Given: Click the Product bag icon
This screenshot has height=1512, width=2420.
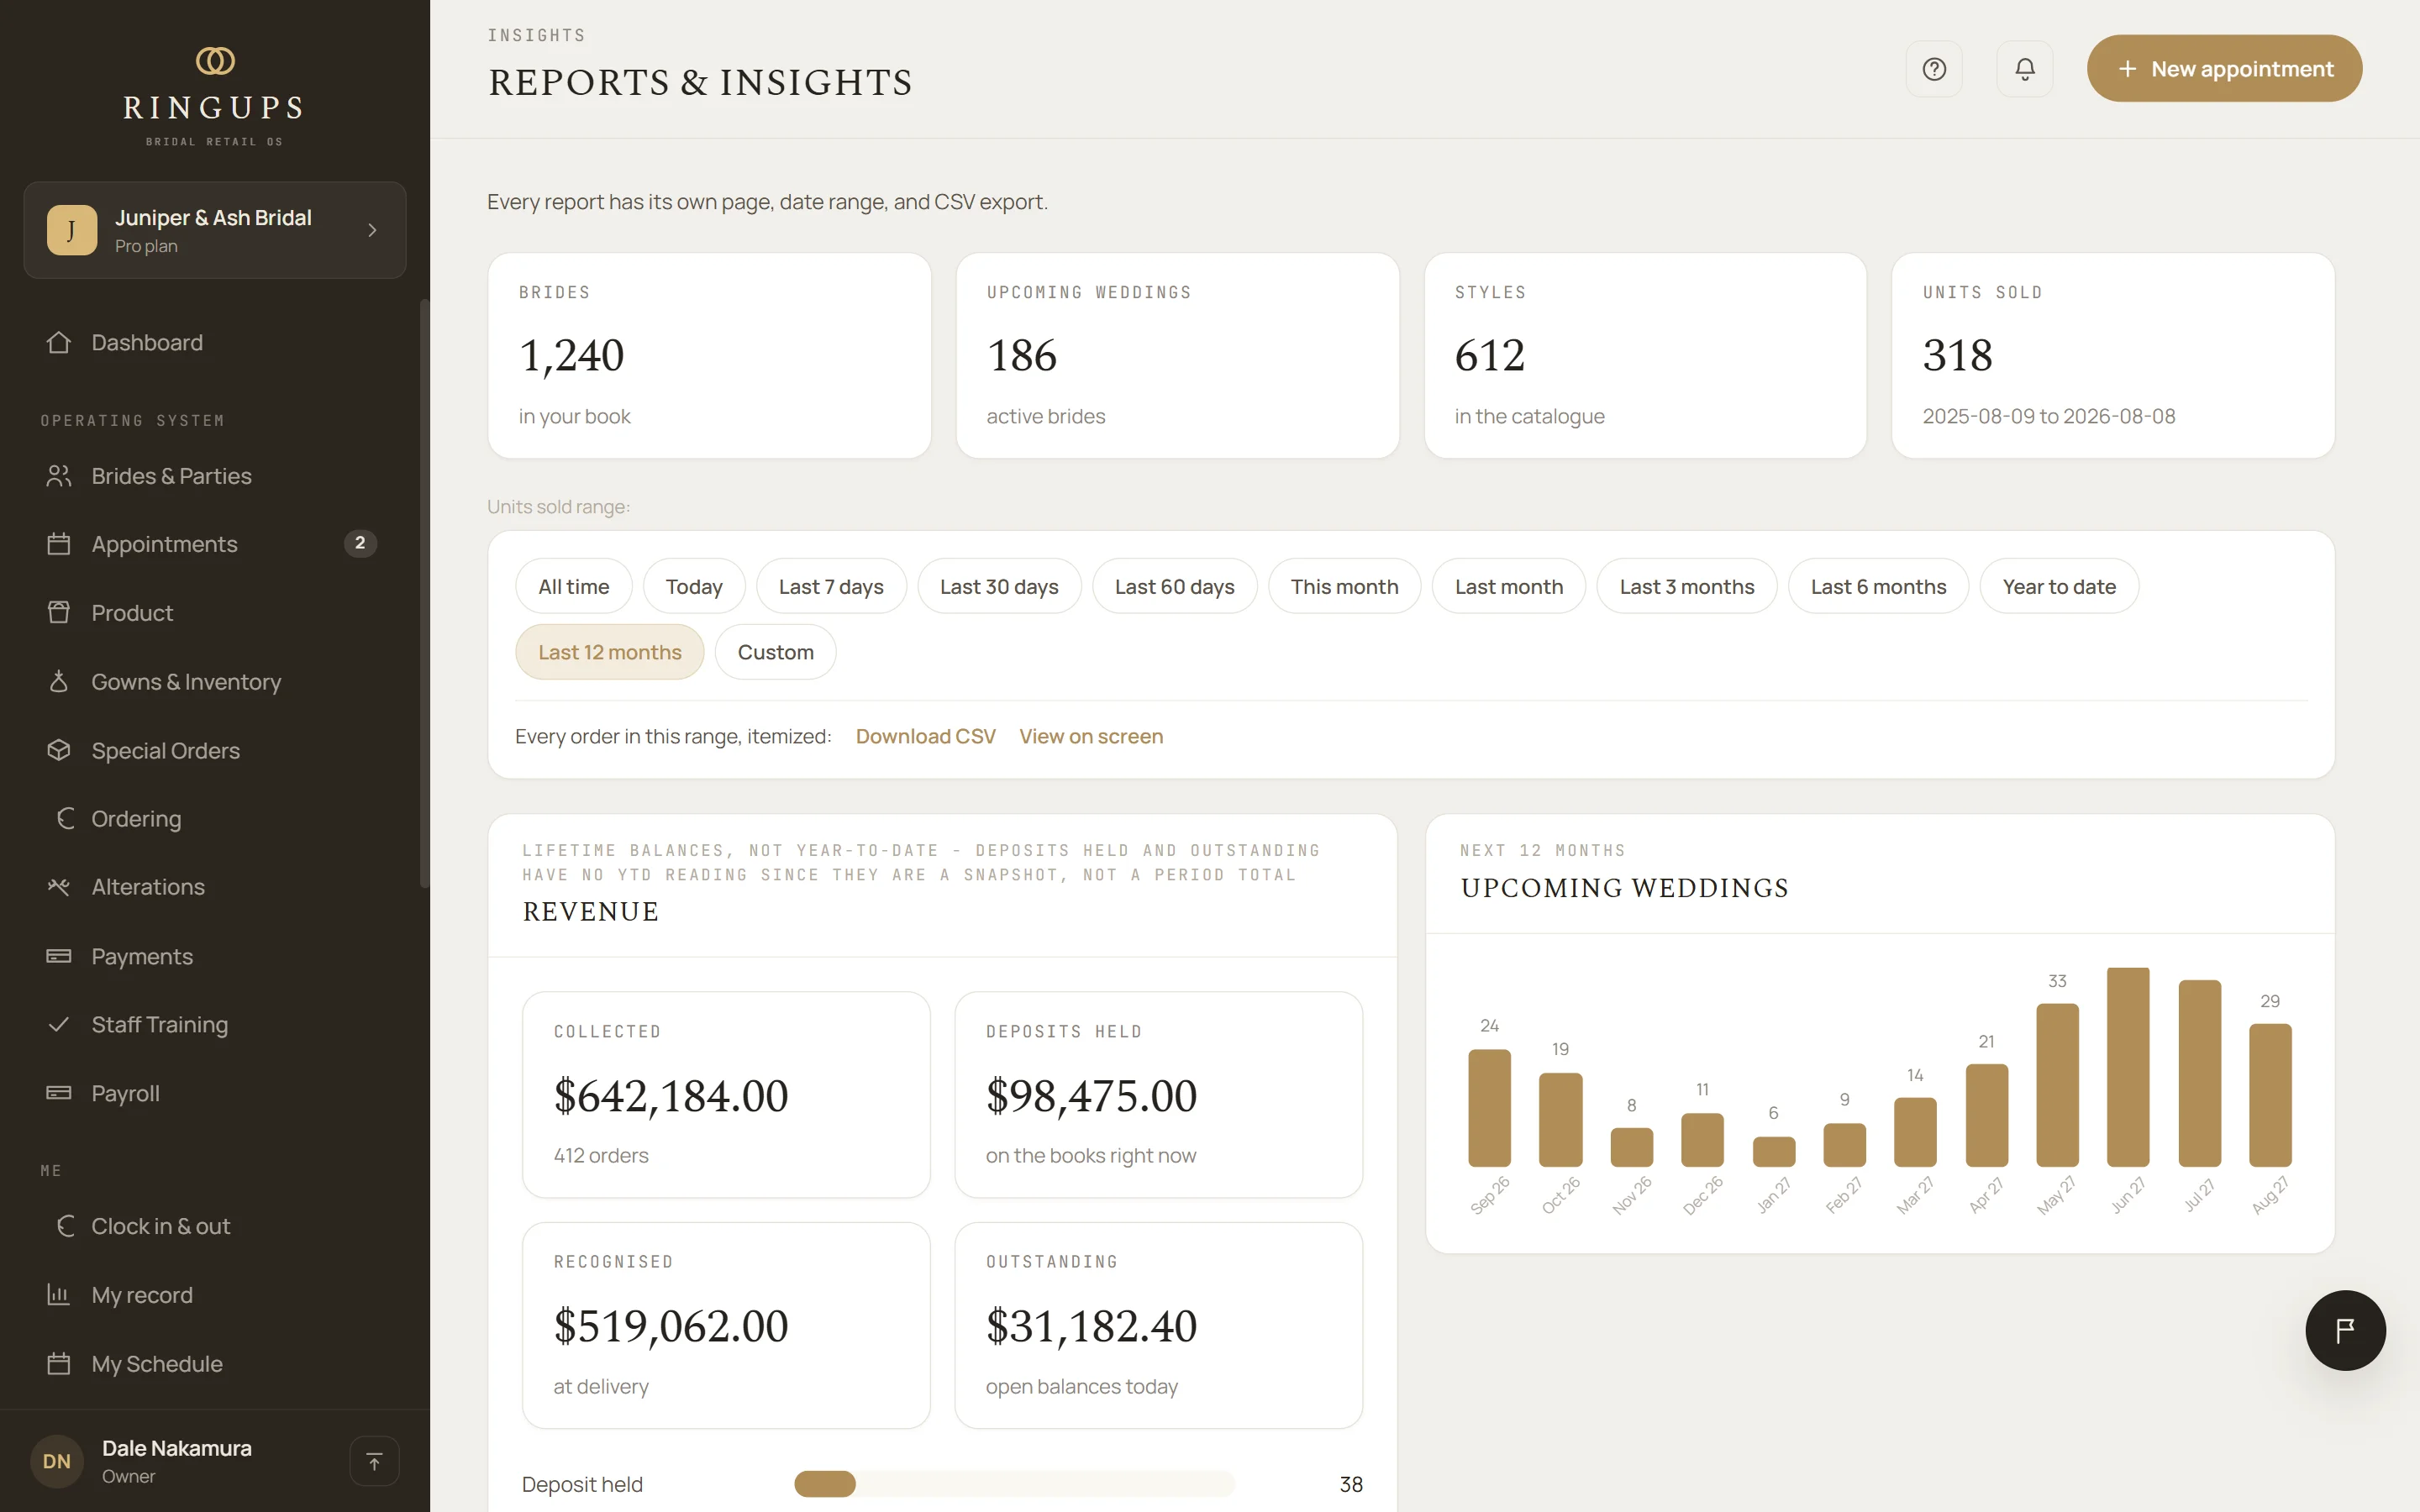Looking at the screenshot, I should [x=59, y=612].
